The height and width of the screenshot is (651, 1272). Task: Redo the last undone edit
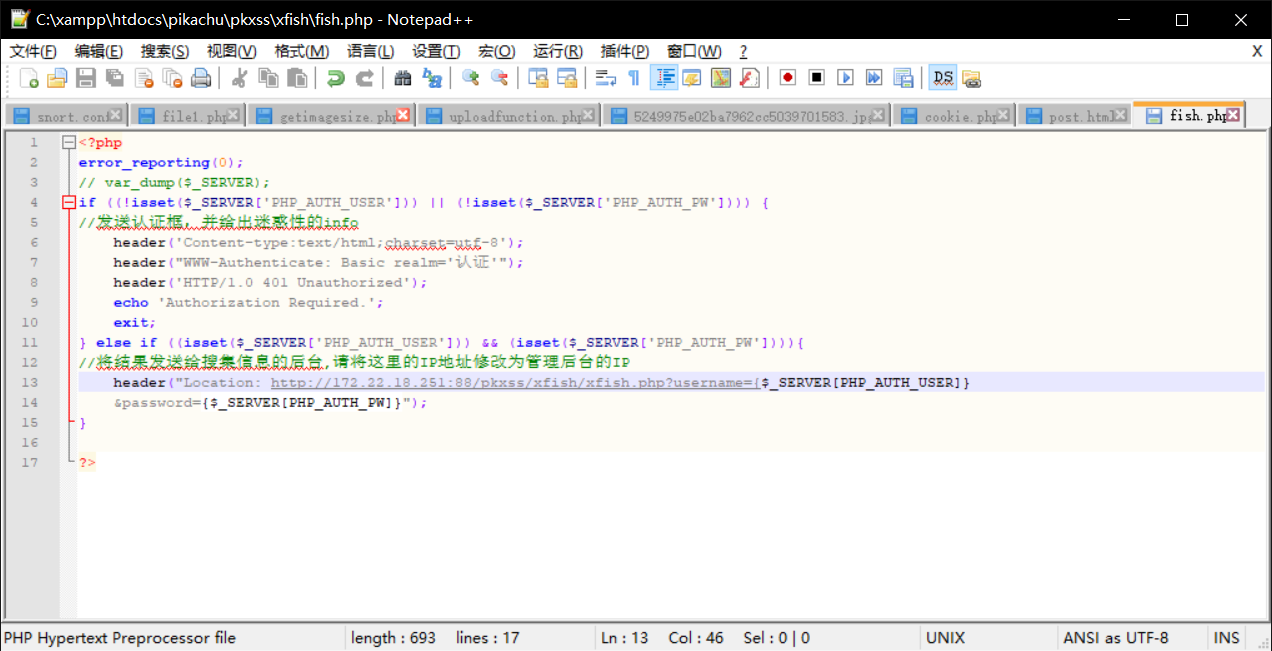click(365, 78)
